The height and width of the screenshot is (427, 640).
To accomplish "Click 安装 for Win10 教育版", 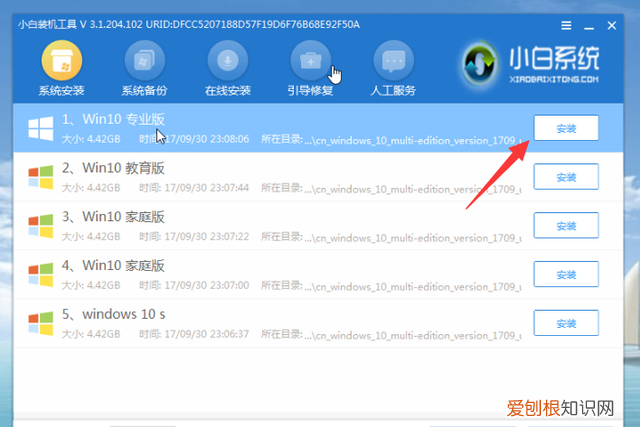I will click(x=566, y=177).
